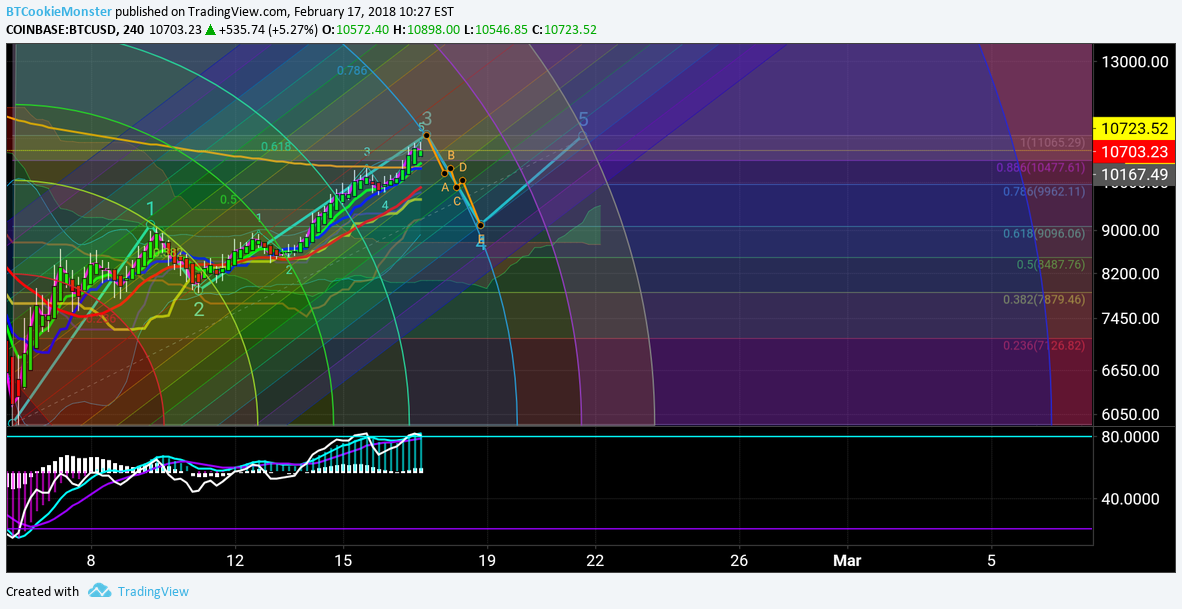Click the yellow 10723.52 price tag on the axis
Screen dimensions: 1182x609
tap(1132, 129)
